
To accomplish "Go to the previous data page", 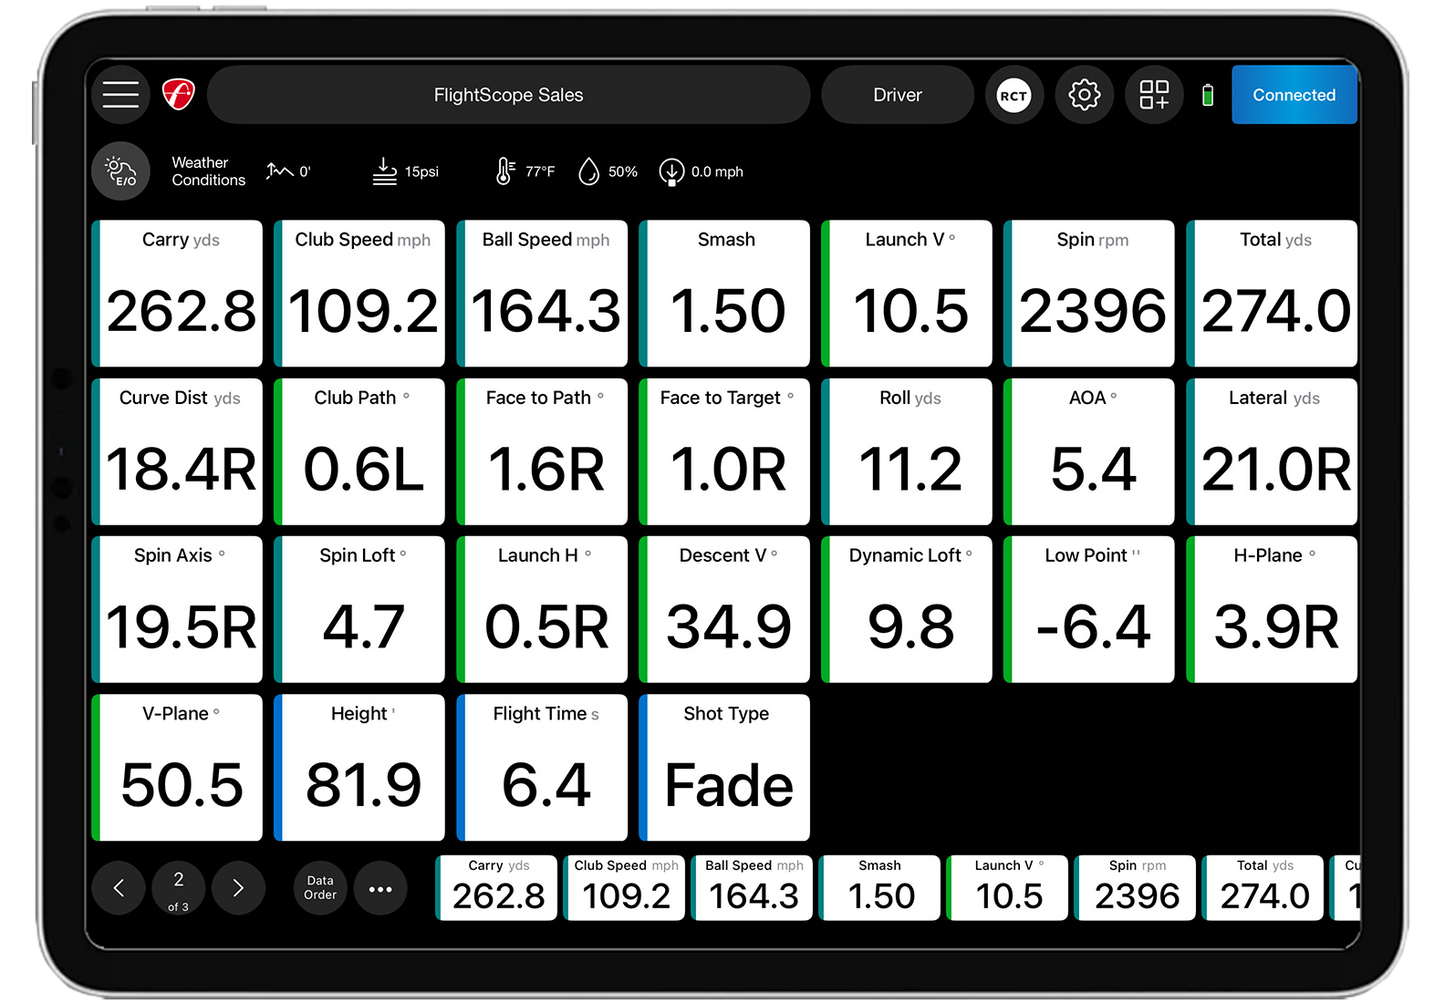I will pos(119,888).
